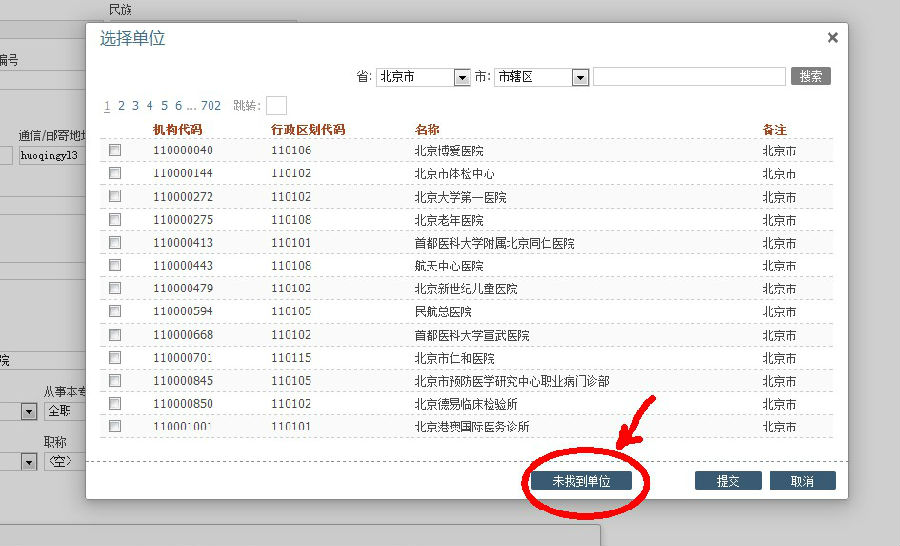Check the box for 北京博爱医院

tap(115, 150)
